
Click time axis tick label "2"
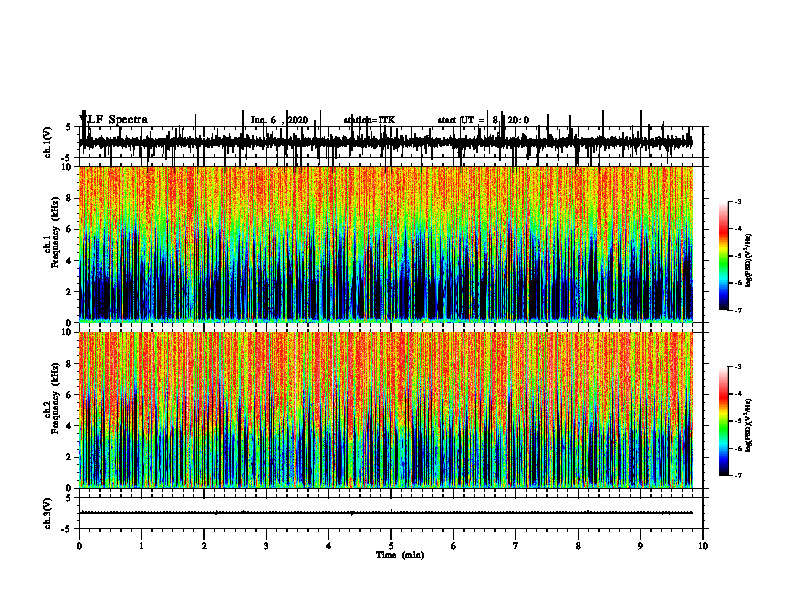coord(204,546)
